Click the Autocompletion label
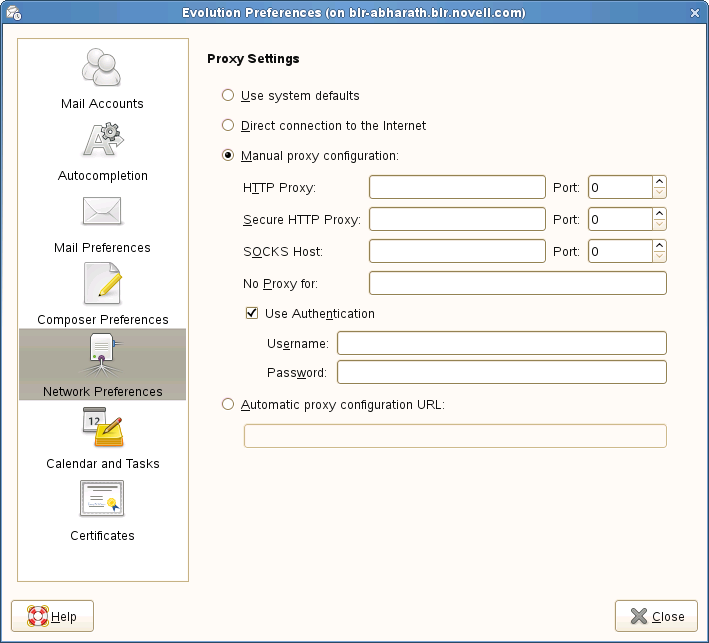709x643 pixels. pyautogui.click(x=103, y=175)
